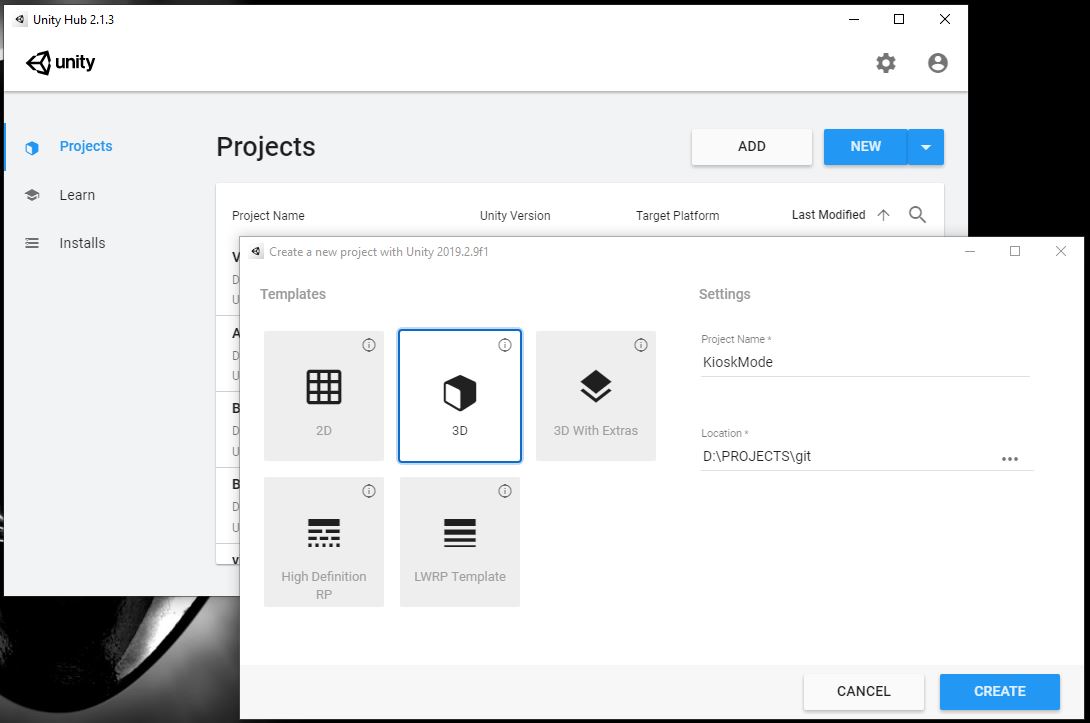
Task: Show info for 3D template
Action: tap(505, 345)
